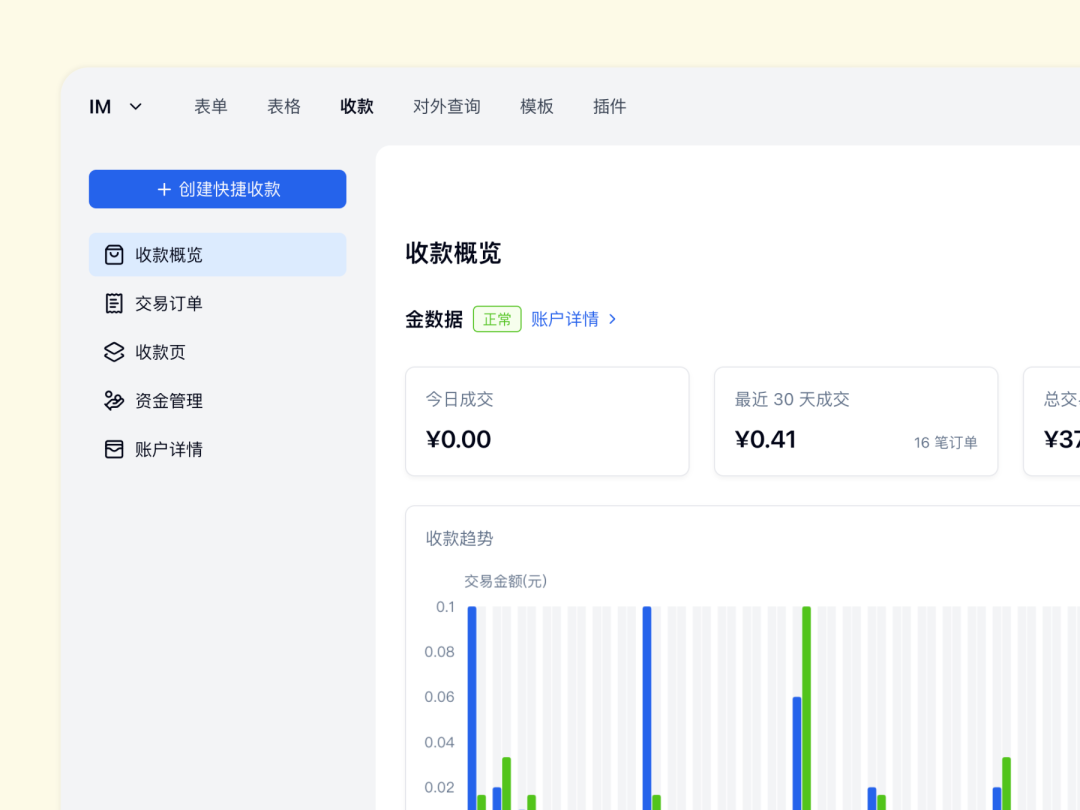Click the green 正常 status badge

(497, 320)
